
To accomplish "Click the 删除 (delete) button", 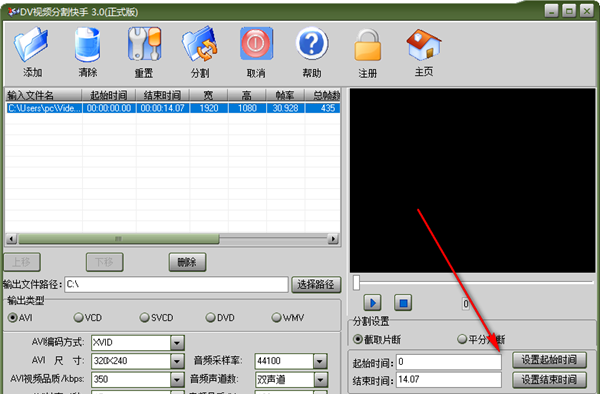I will click(187, 262).
